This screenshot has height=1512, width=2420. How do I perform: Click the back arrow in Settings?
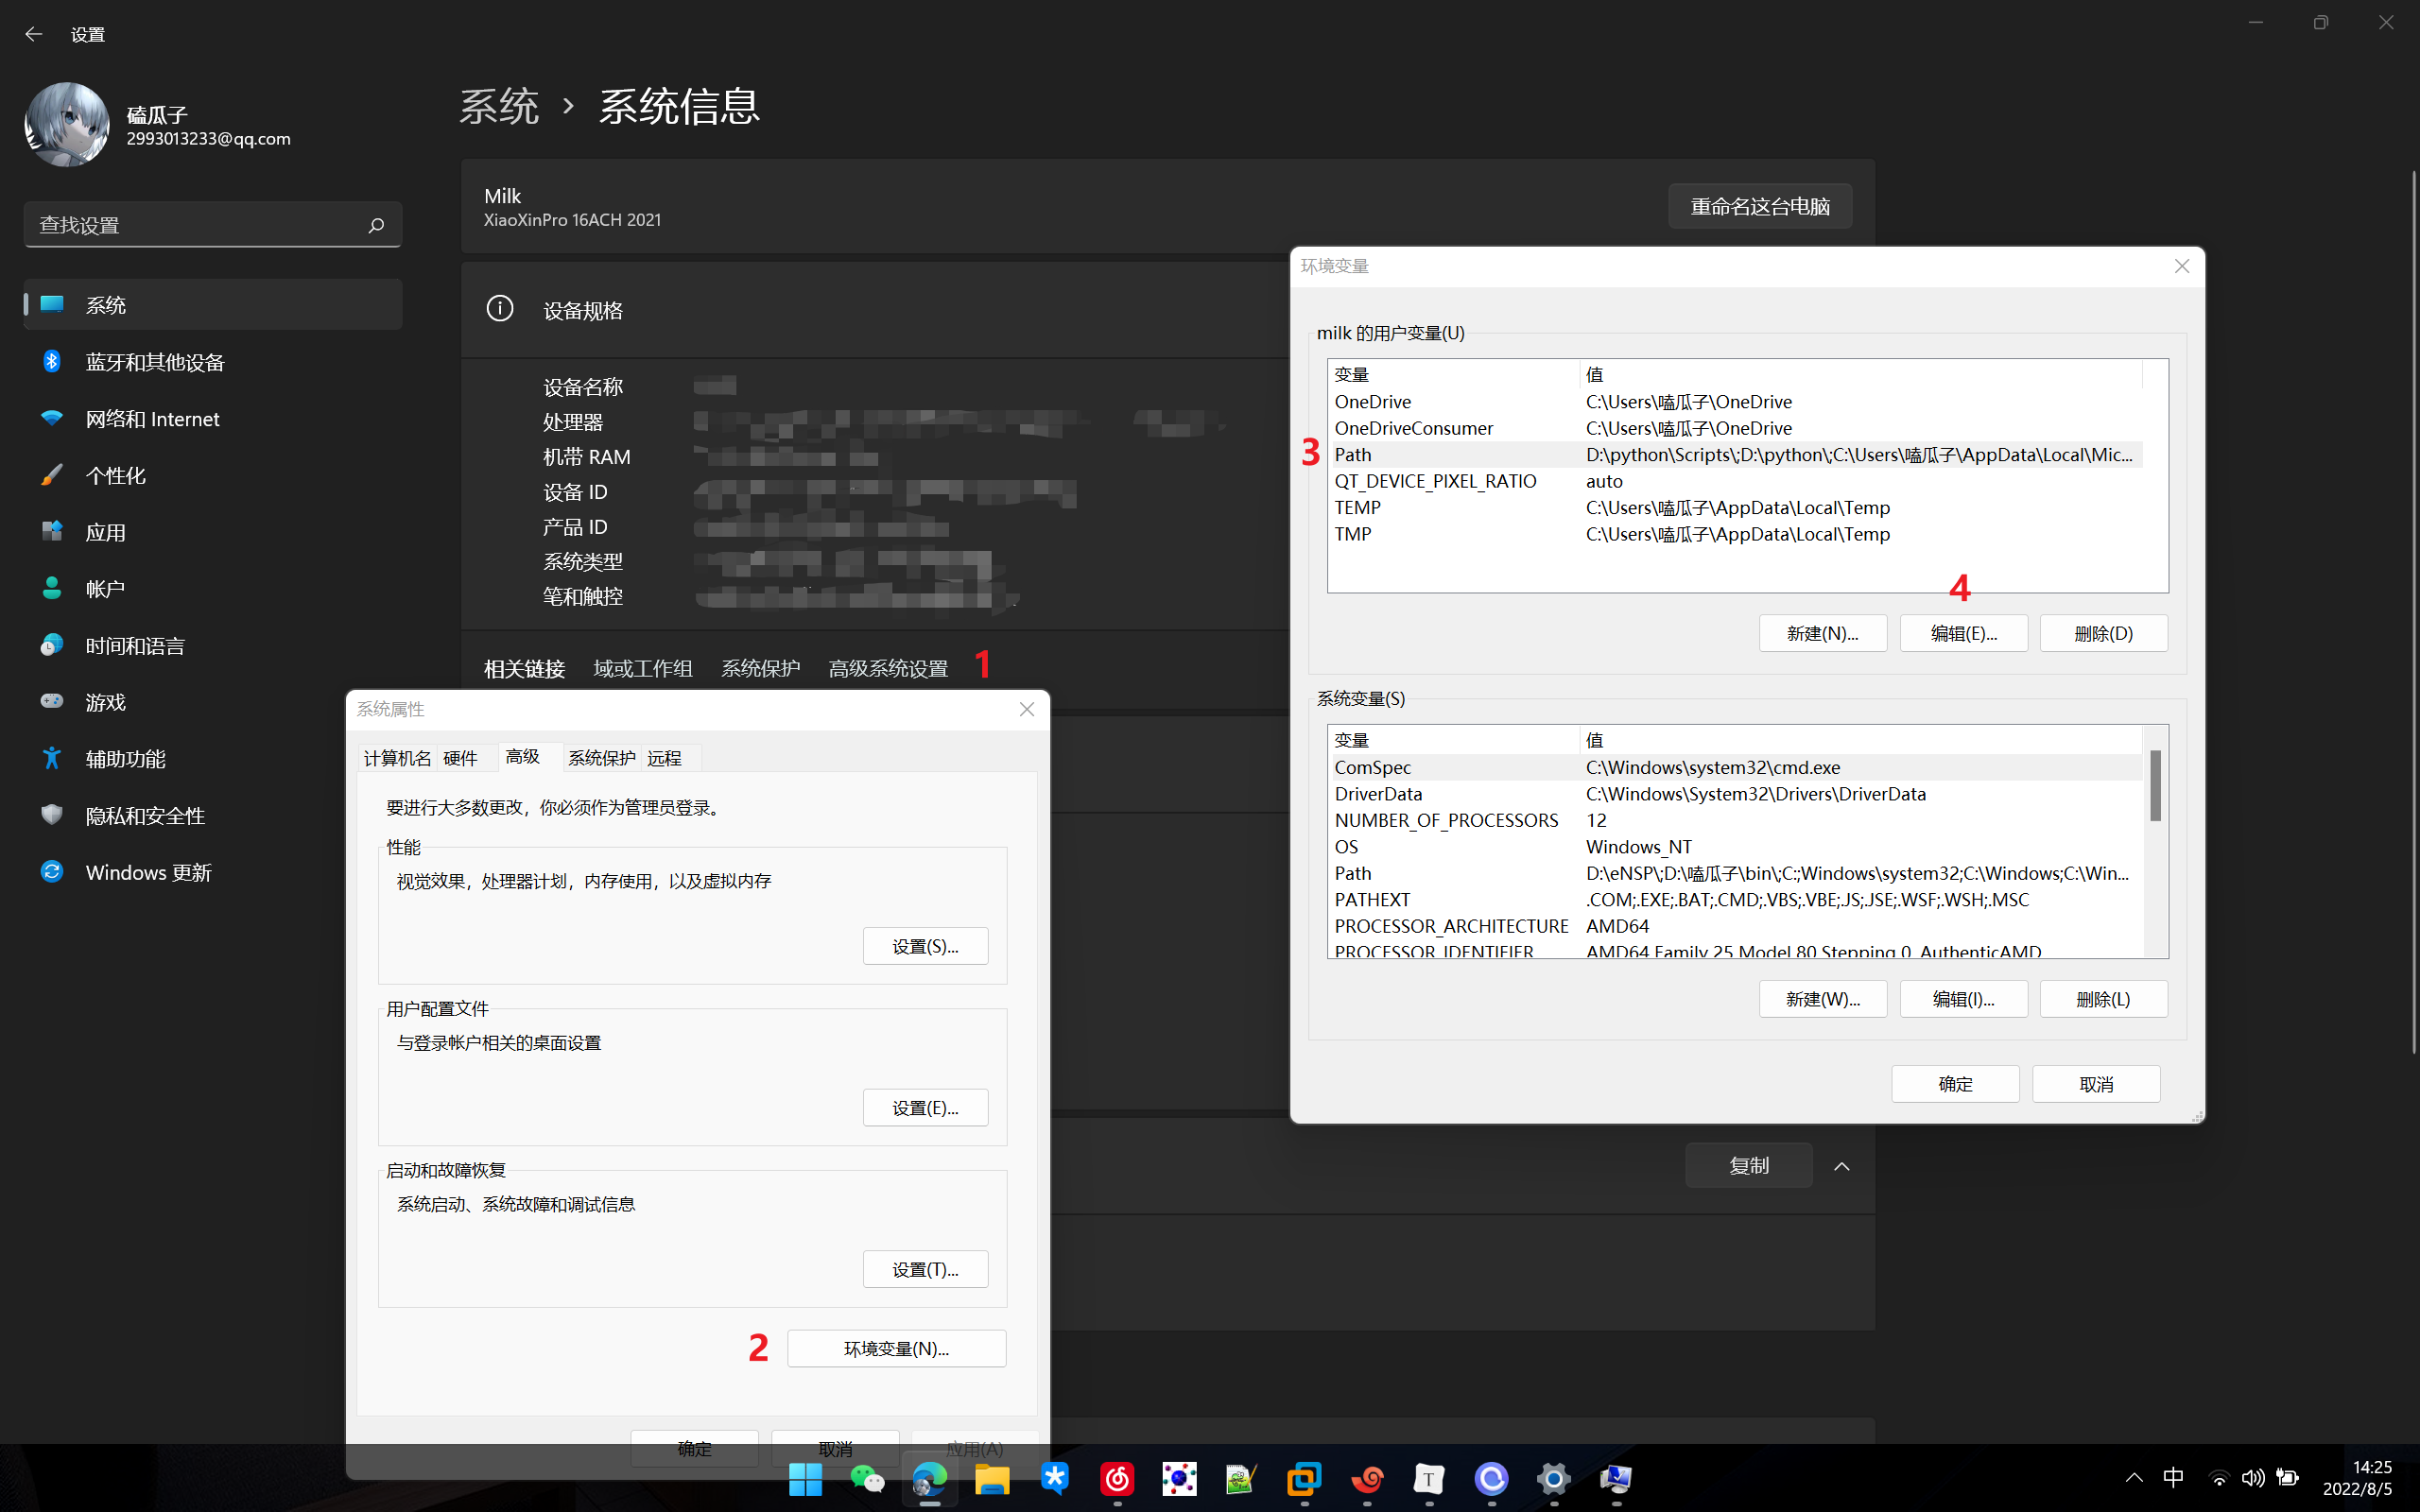coord(33,34)
